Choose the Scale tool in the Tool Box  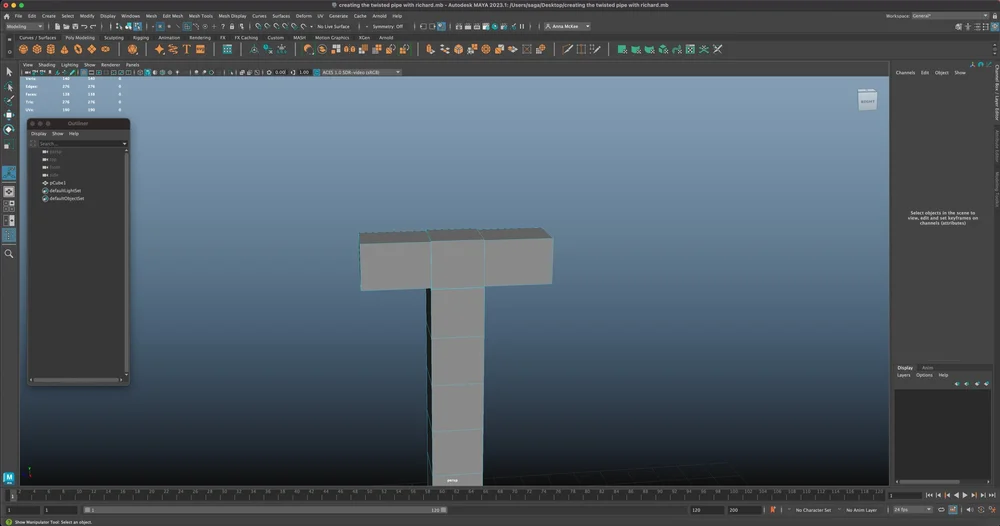(x=9, y=145)
